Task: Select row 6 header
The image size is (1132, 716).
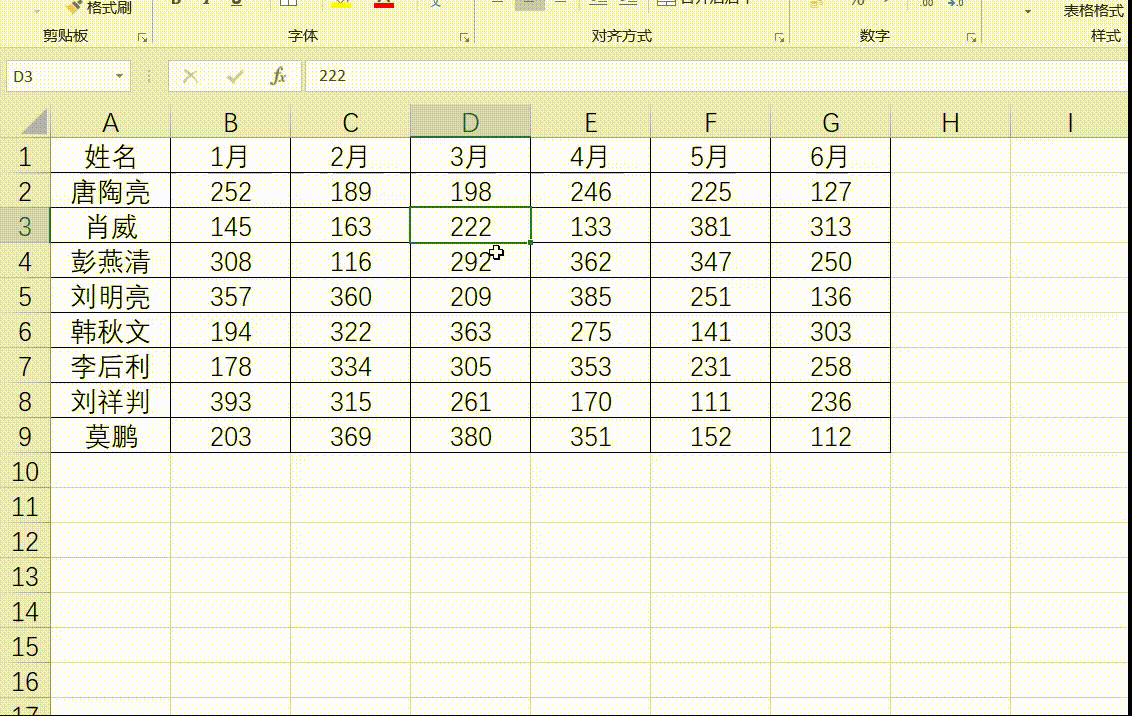Action: pos(25,331)
